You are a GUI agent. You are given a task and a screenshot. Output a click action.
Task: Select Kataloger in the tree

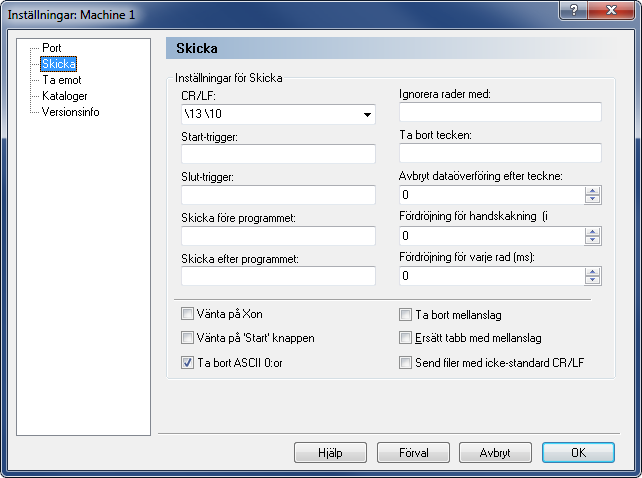point(65,96)
